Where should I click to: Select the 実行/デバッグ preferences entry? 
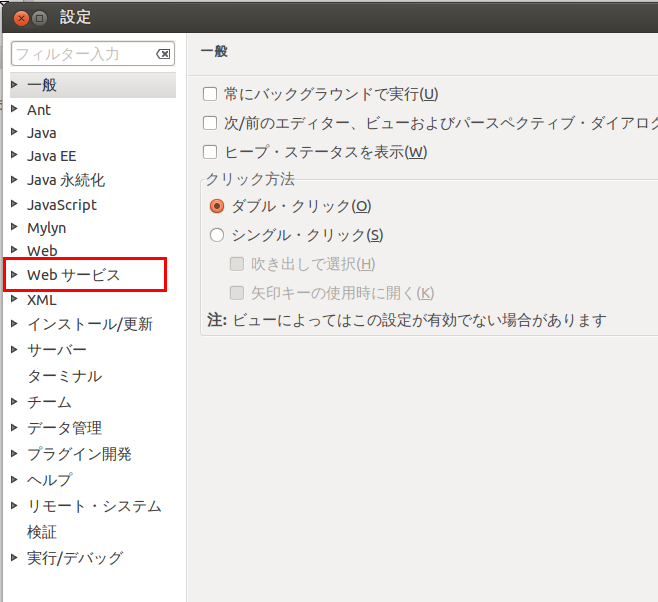tap(75, 558)
